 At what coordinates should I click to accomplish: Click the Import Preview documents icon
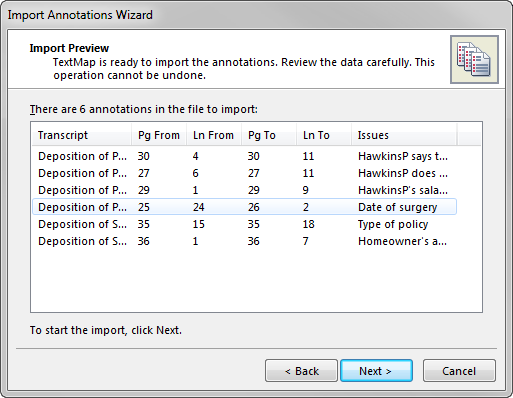tap(474, 59)
